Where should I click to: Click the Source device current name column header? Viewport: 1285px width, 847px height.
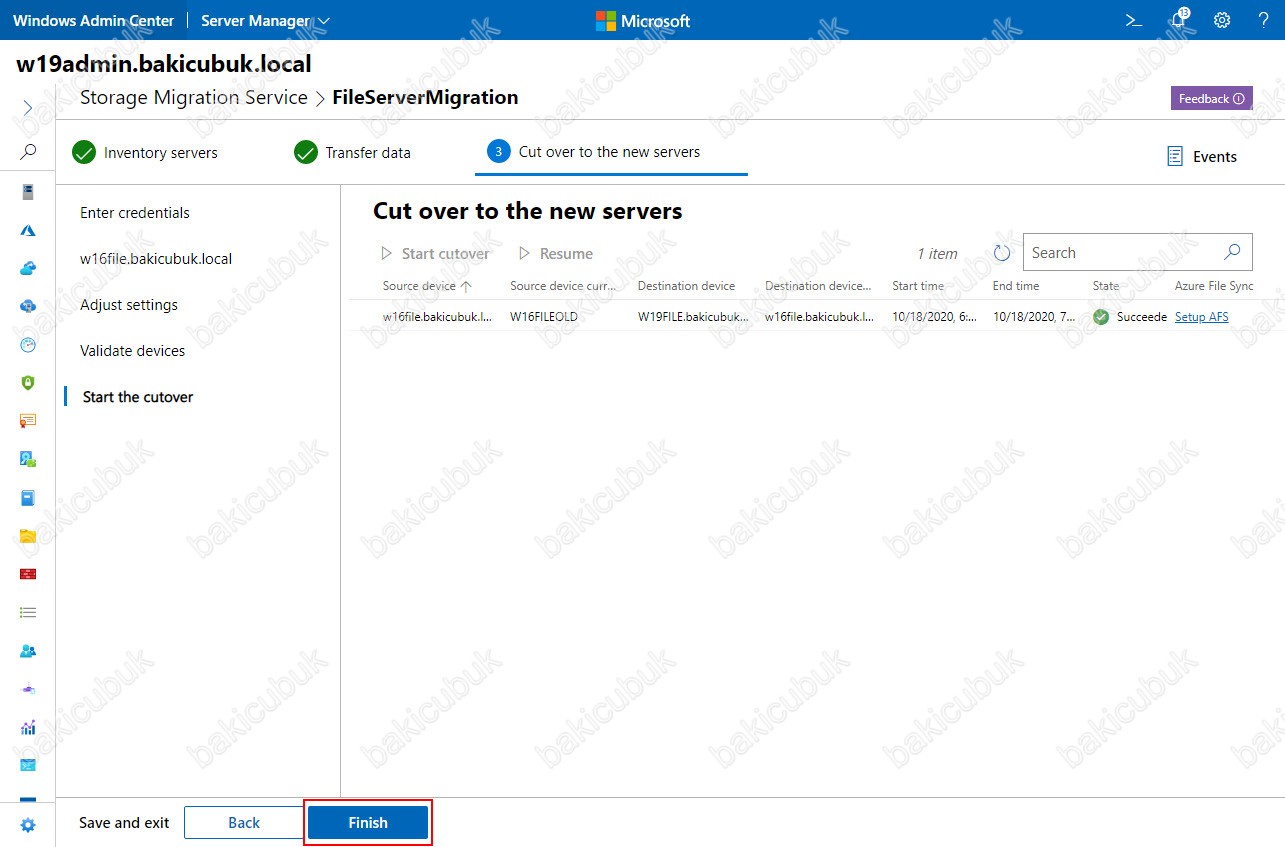[562, 286]
